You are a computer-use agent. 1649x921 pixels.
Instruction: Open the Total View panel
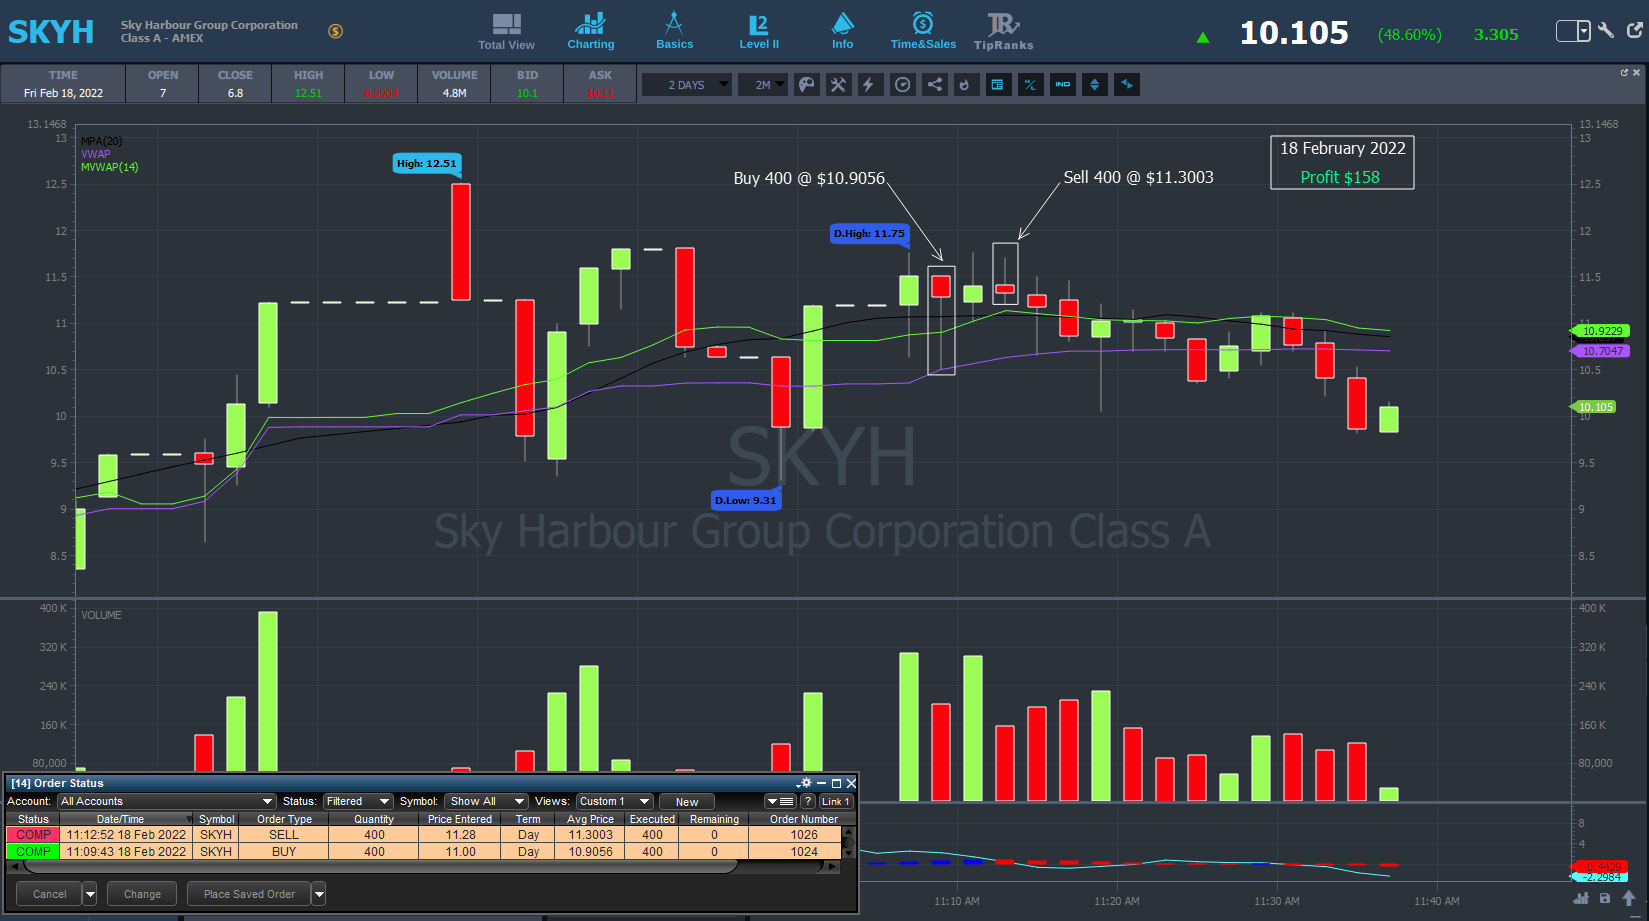[506, 31]
